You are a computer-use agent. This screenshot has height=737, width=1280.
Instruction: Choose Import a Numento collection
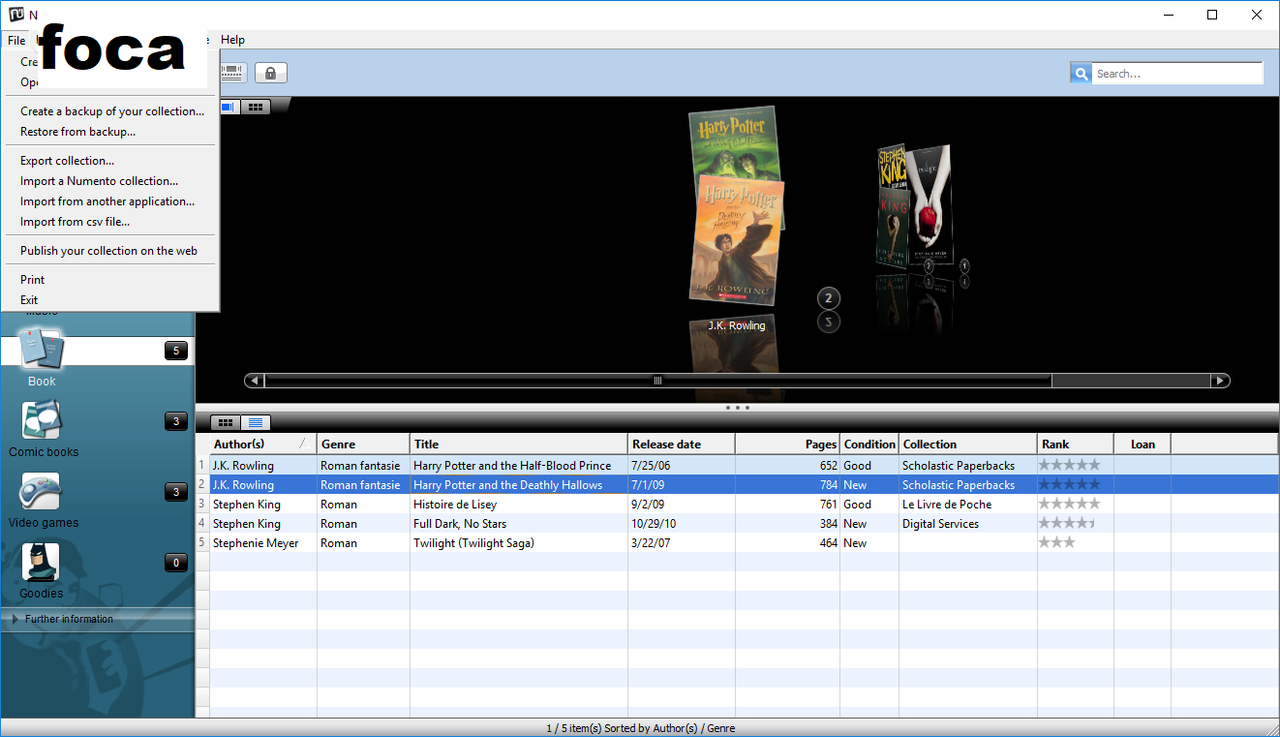point(99,181)
